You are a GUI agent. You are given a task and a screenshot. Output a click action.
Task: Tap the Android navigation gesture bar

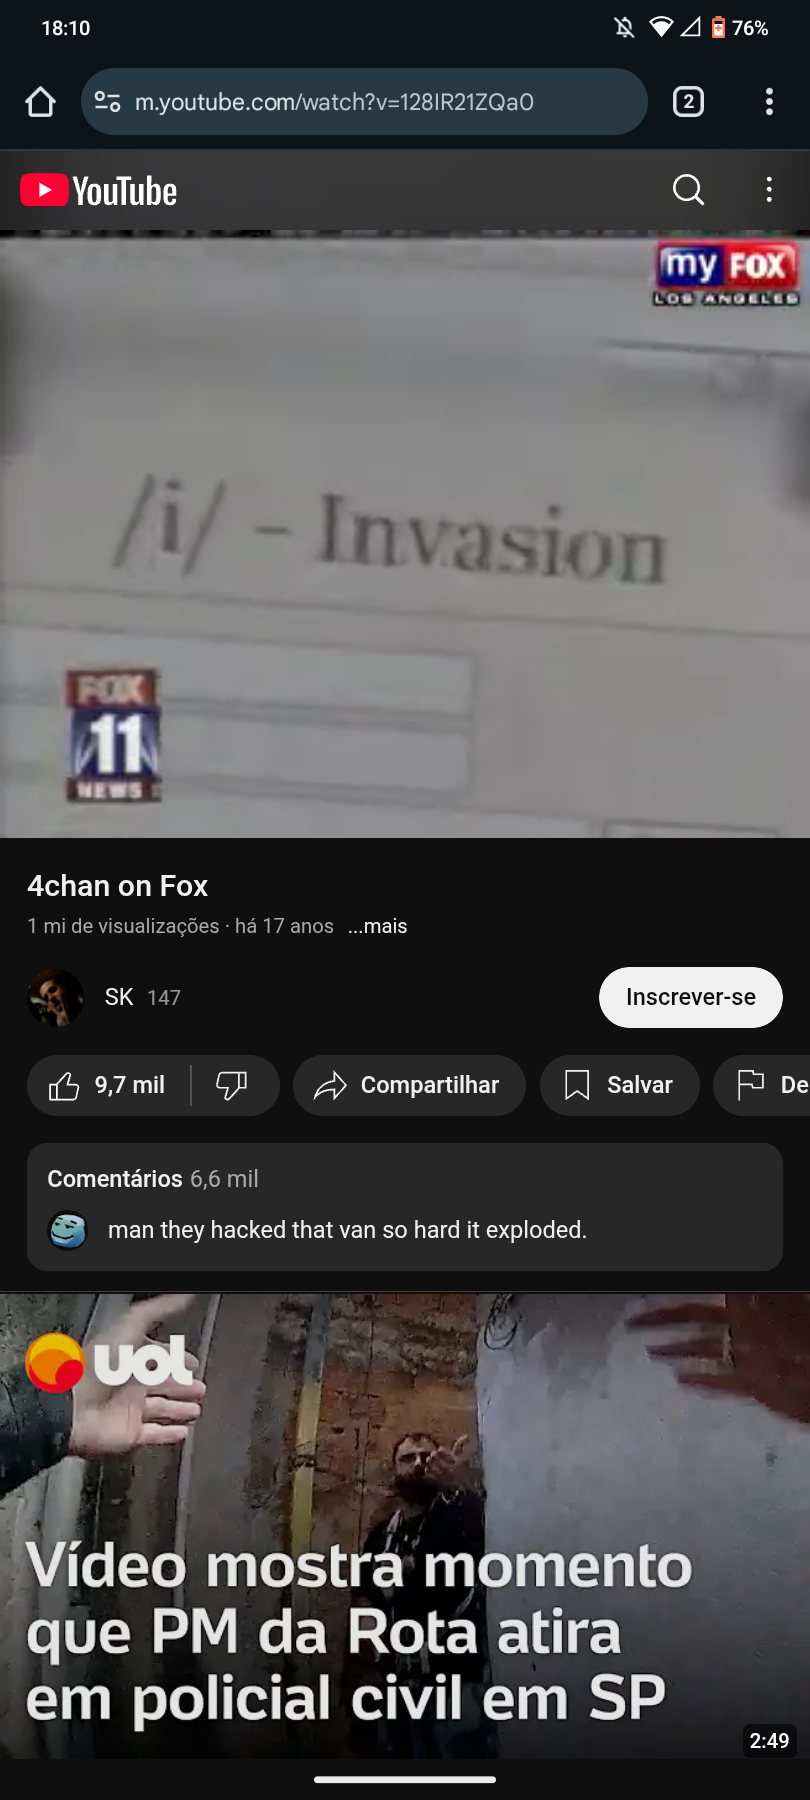click(x=405, y=1779)
